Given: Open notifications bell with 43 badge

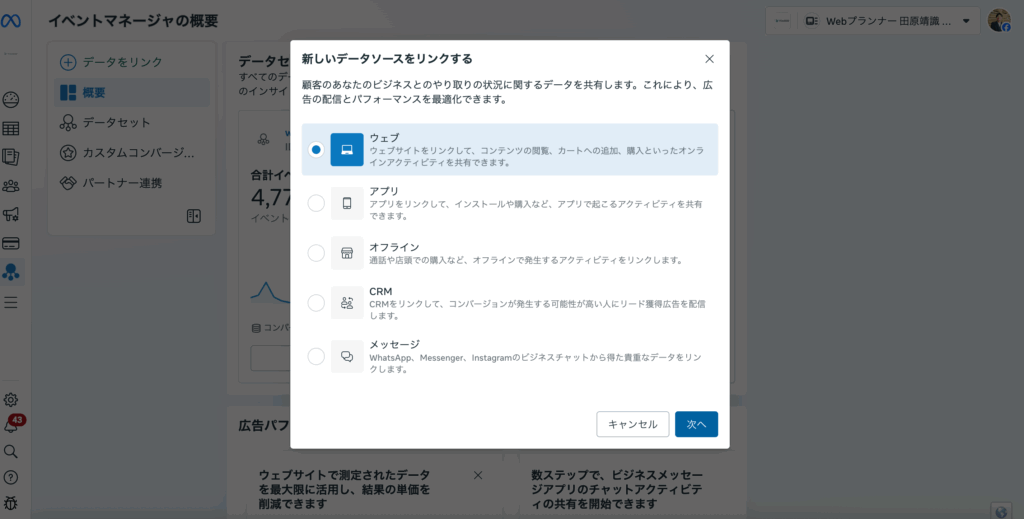Looking at the screenshot, I should [x=12, y=426].
